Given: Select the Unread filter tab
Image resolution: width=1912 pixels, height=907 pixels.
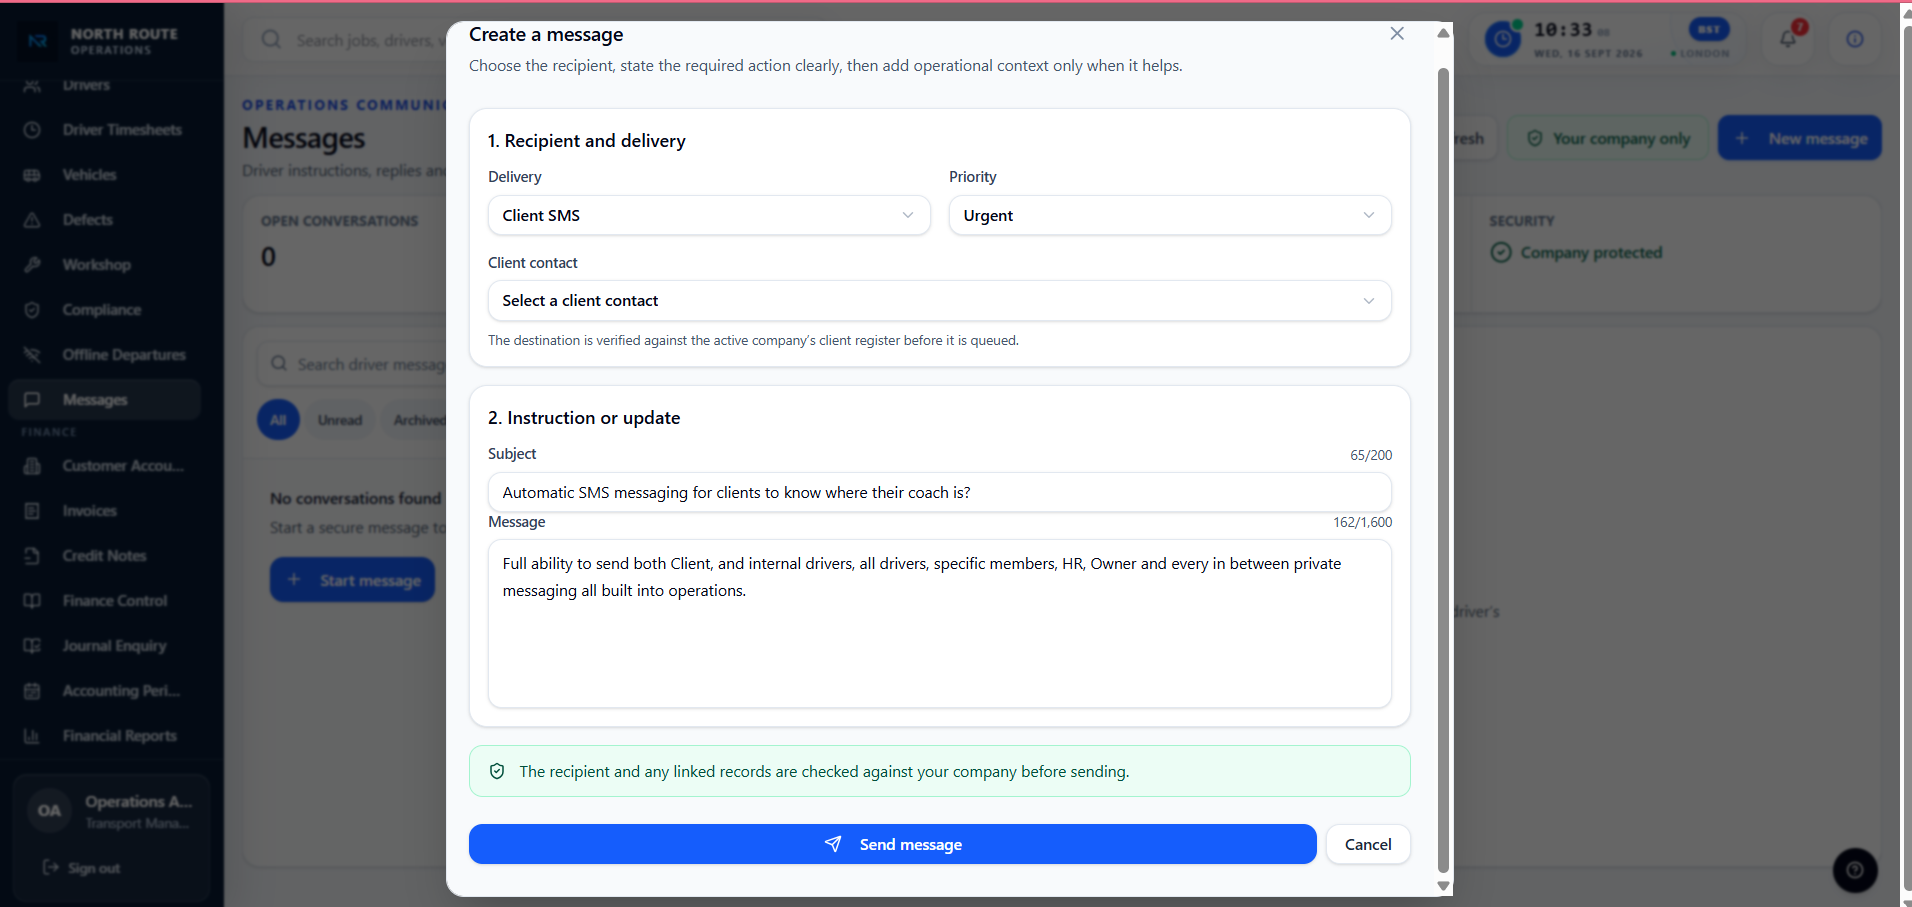Looking at the screenshot, I should coord(340,420).
